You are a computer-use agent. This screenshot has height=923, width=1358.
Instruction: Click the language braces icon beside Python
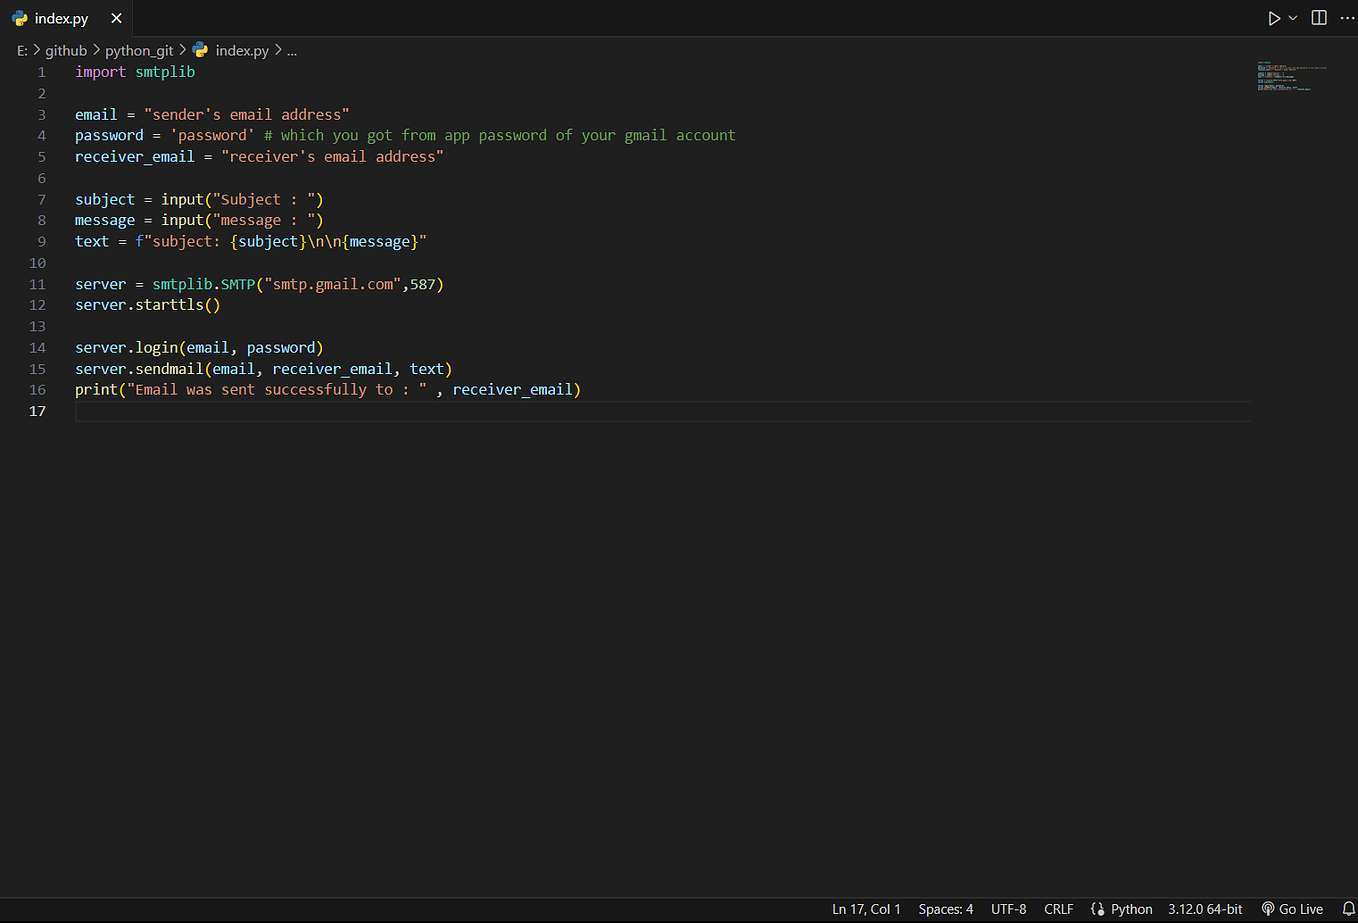(x=1097, y=909)
